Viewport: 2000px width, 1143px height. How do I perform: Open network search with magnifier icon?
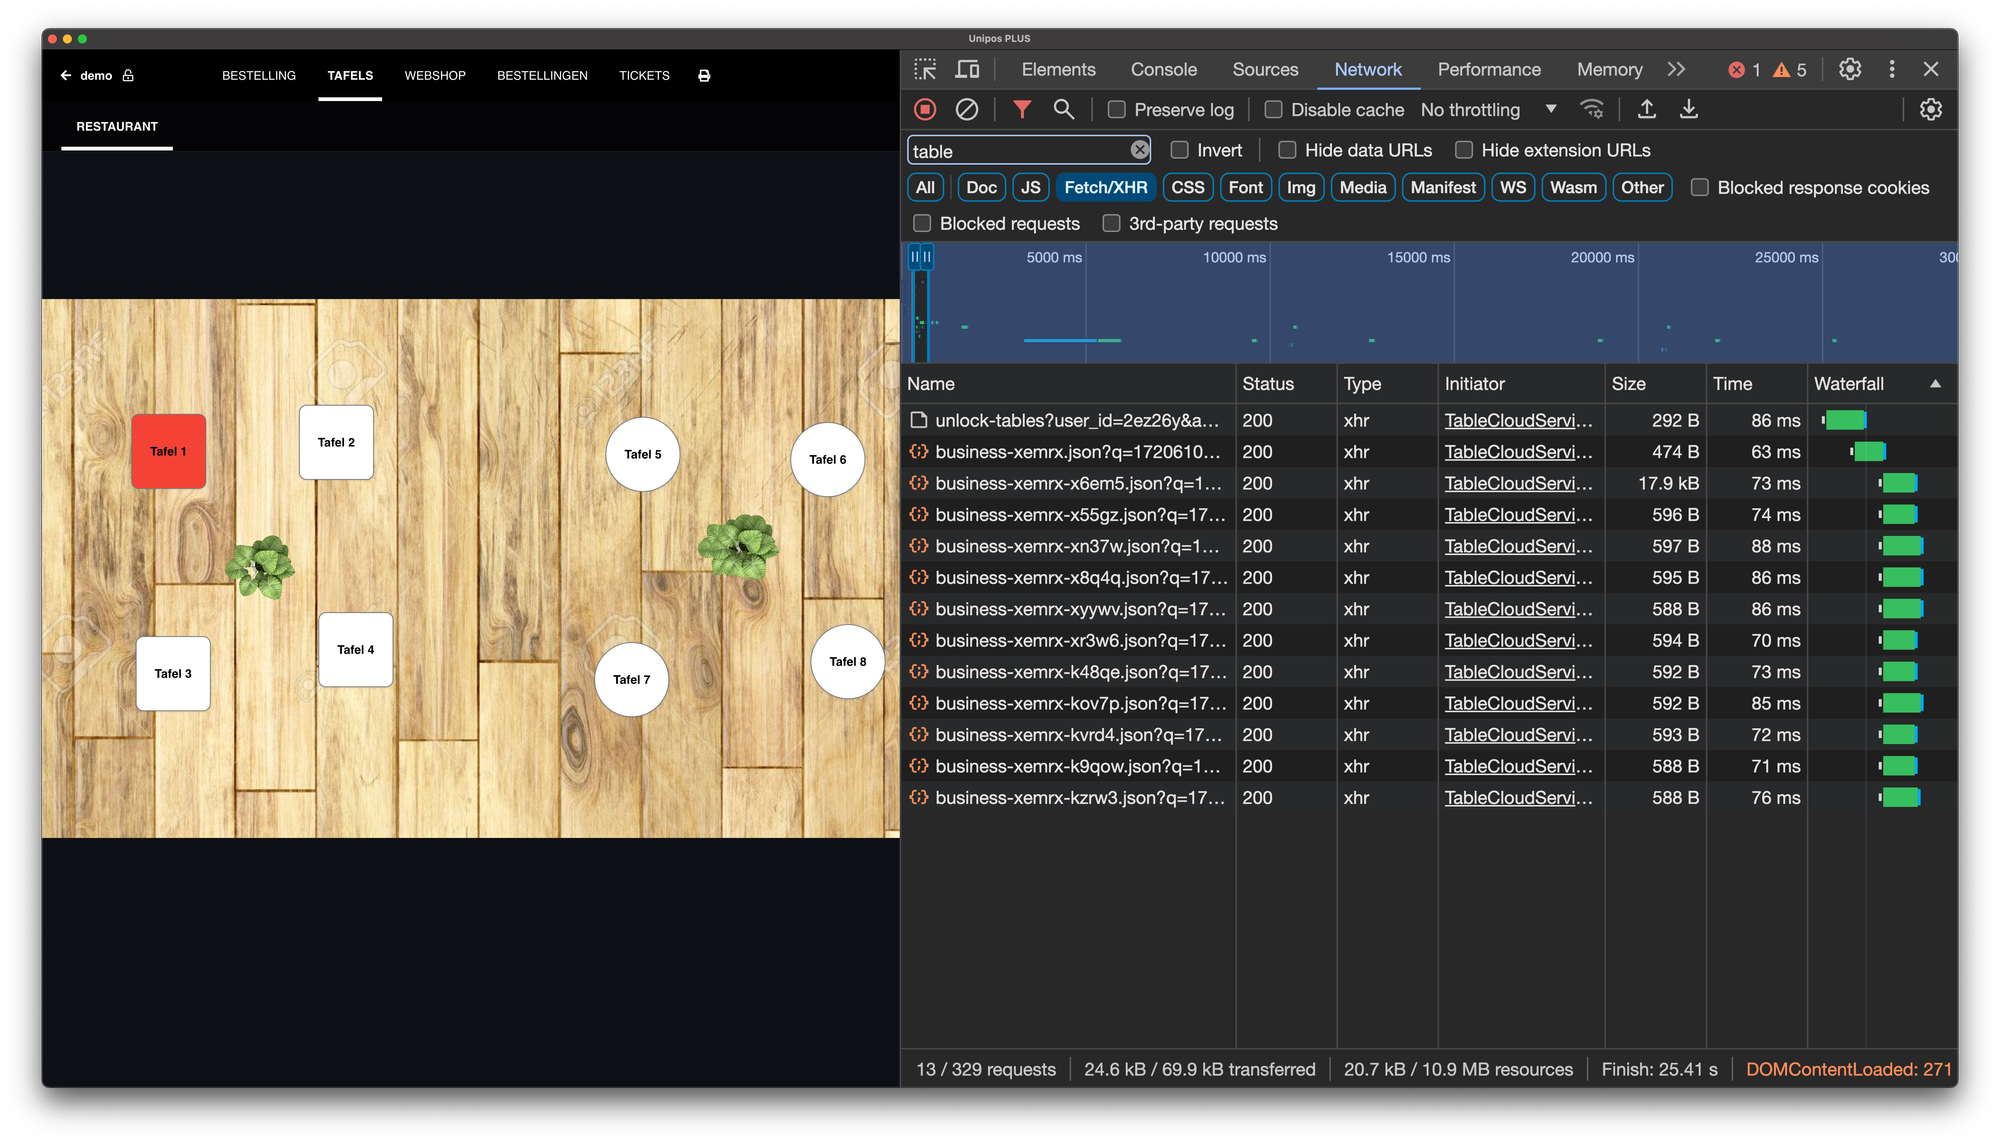1063,109
